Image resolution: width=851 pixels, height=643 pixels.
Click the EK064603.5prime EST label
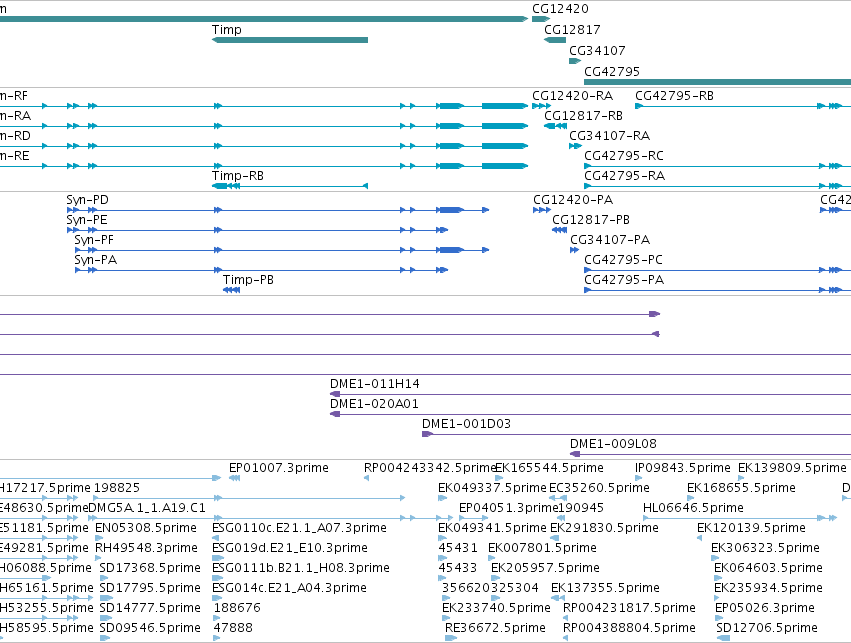(769, 569)
